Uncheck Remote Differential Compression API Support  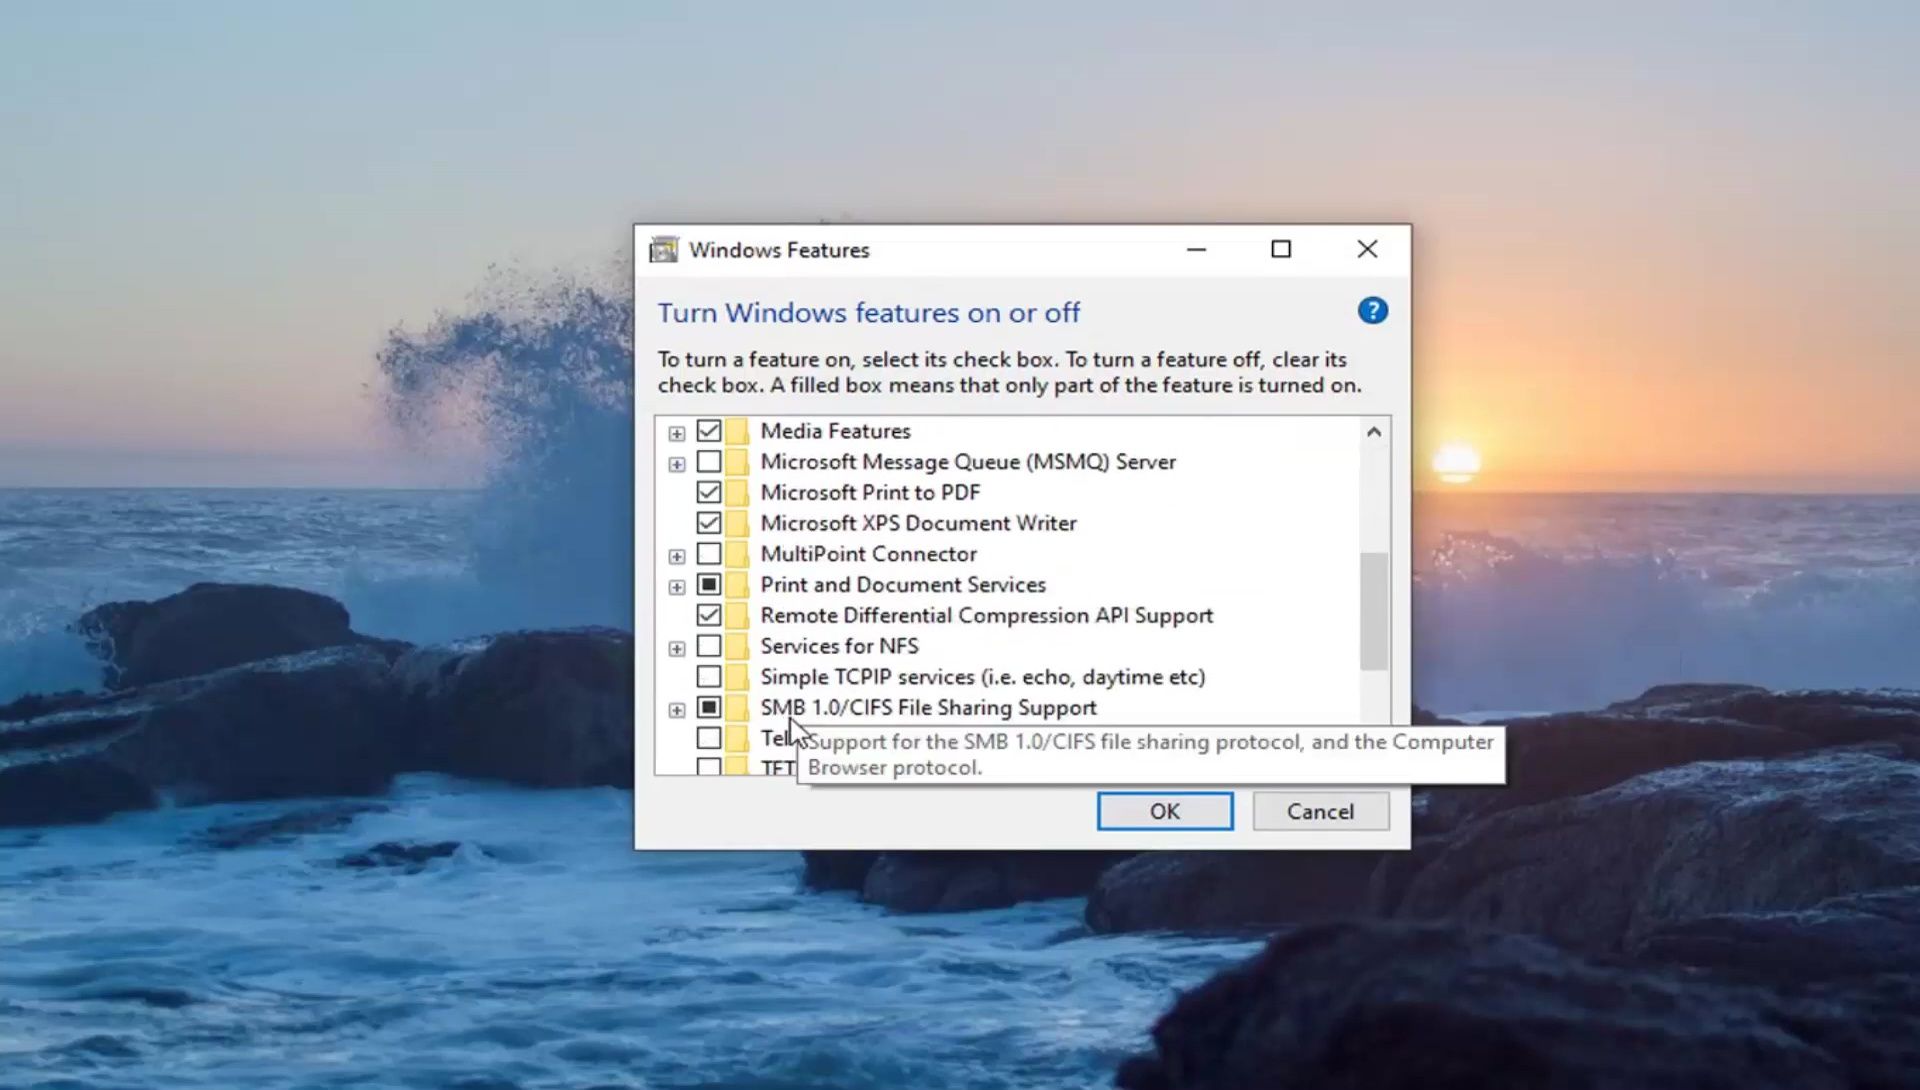coord(709,615)
